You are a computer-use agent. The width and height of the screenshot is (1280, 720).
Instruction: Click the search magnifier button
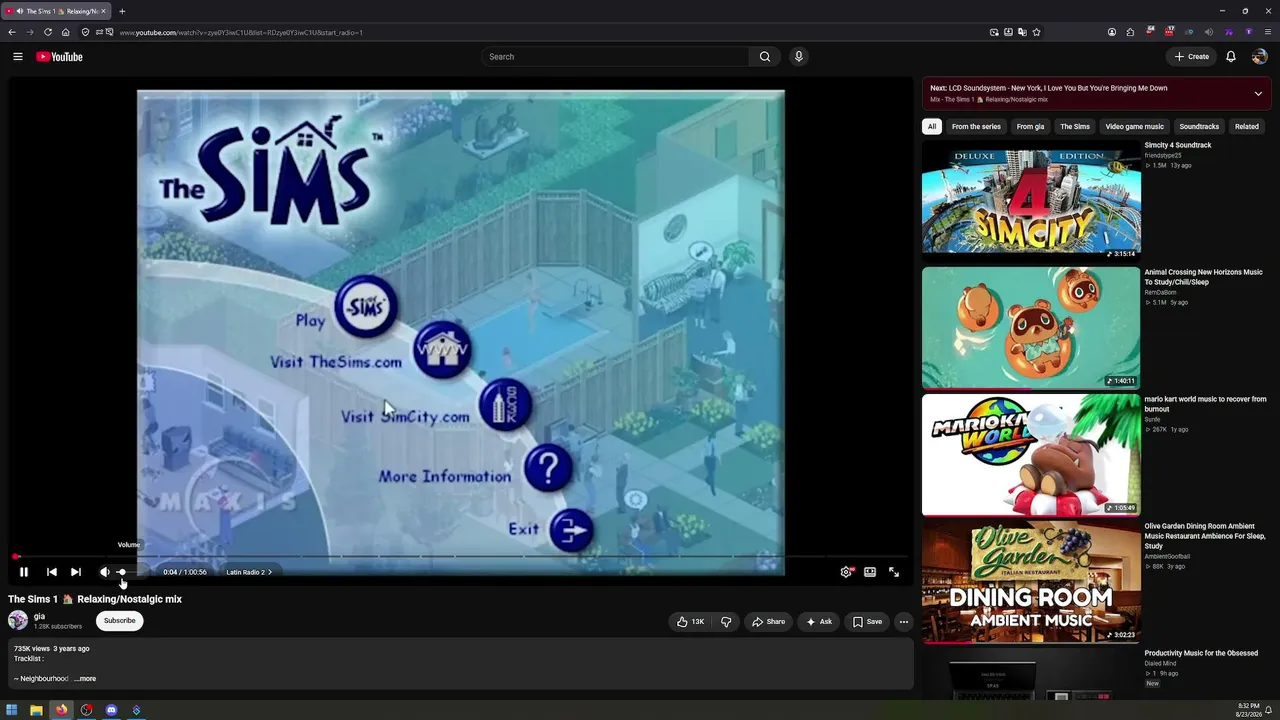(x=765, y=57)
